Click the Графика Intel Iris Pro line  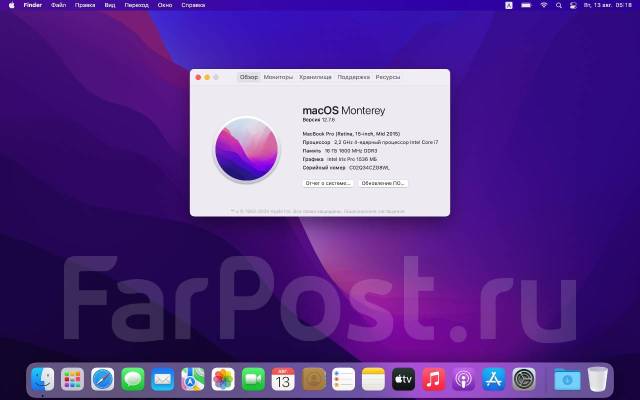[x=340, y=159]
